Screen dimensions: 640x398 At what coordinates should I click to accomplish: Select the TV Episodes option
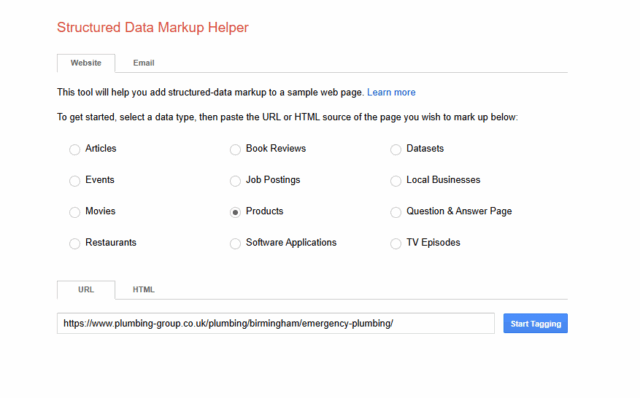point(396,244)
